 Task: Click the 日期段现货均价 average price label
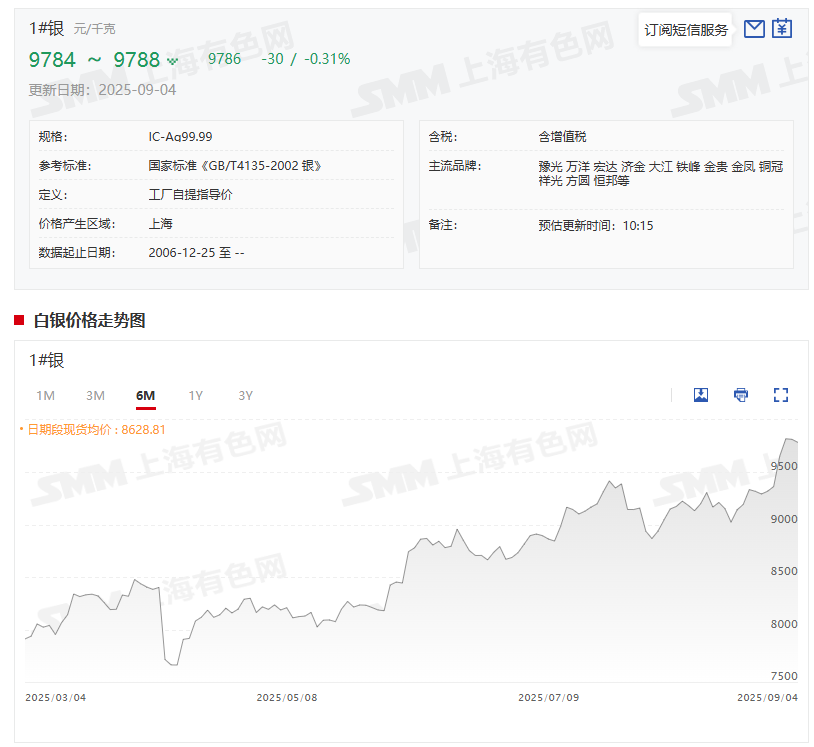coord(96,429)
